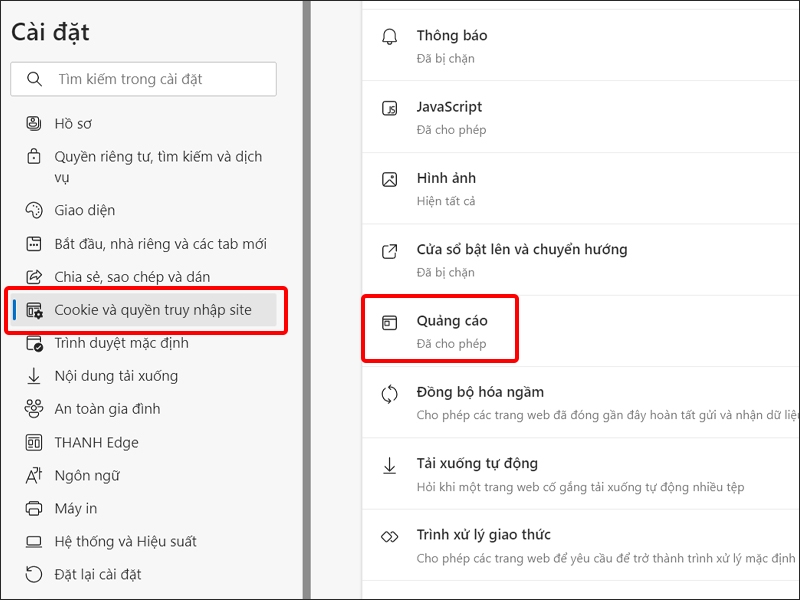Click the download arrow beside Tải xuống tự động
The height and width of the screenshot is (600, 800).
click(x=390, y=466)
